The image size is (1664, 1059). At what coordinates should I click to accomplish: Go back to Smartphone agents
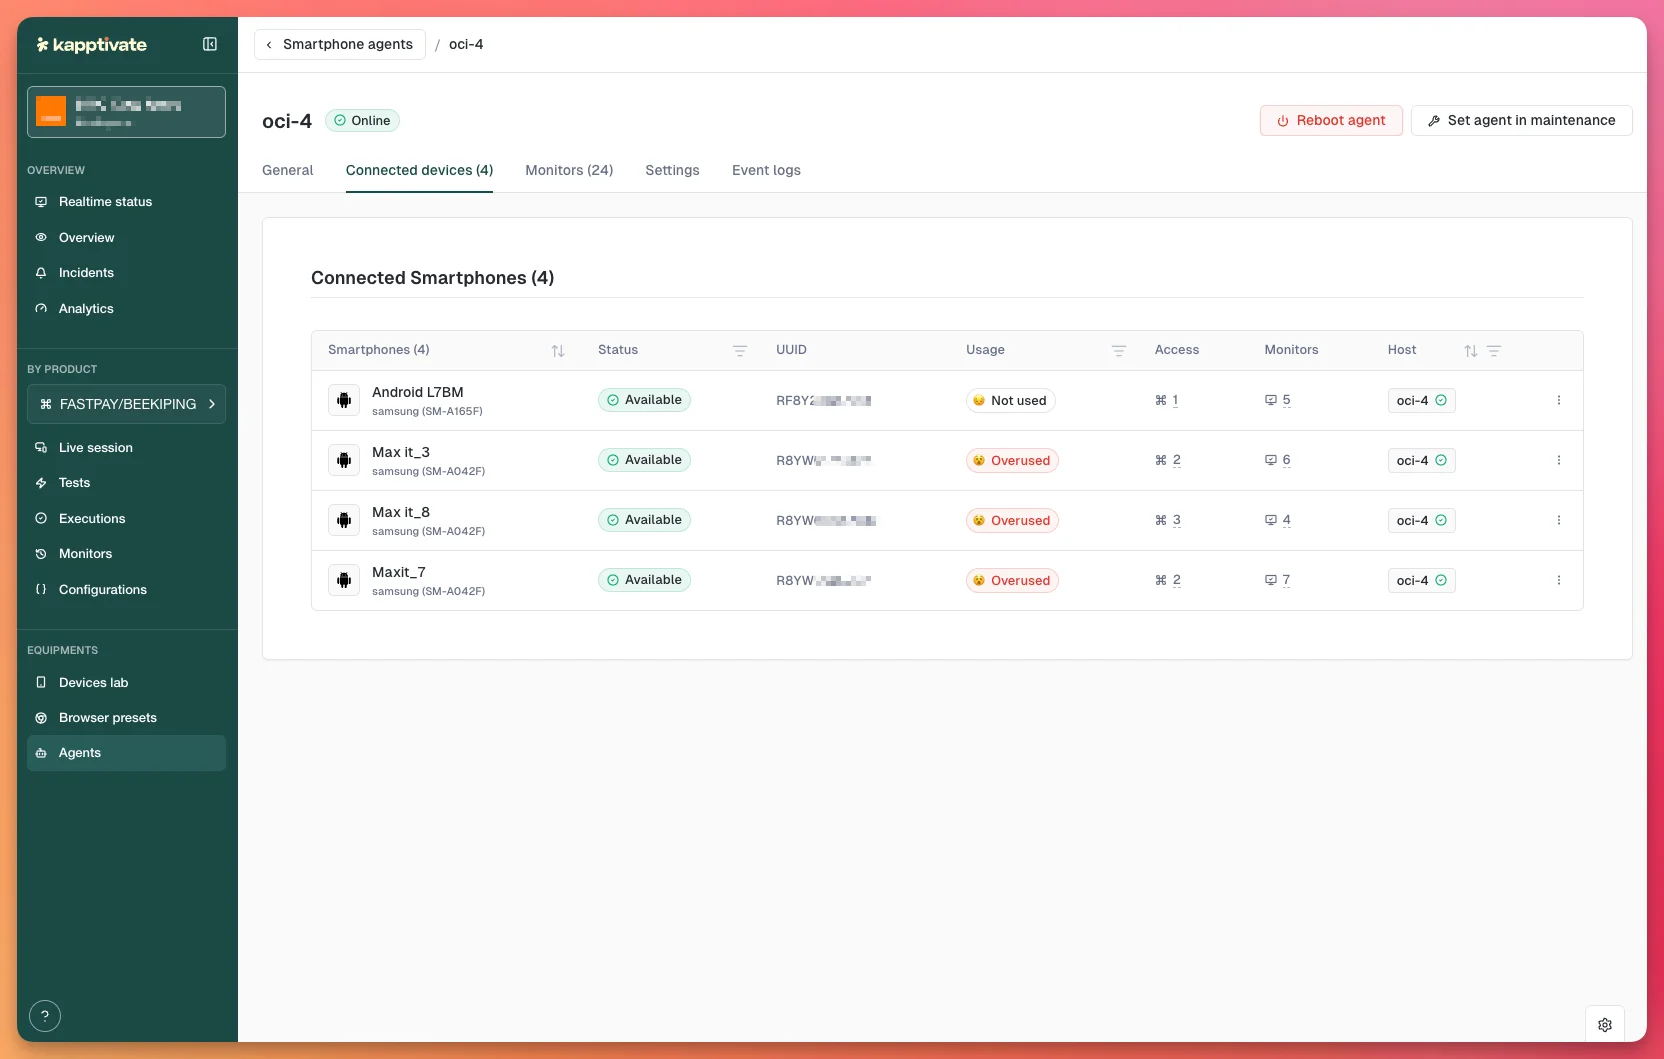(x=340, y=45)
